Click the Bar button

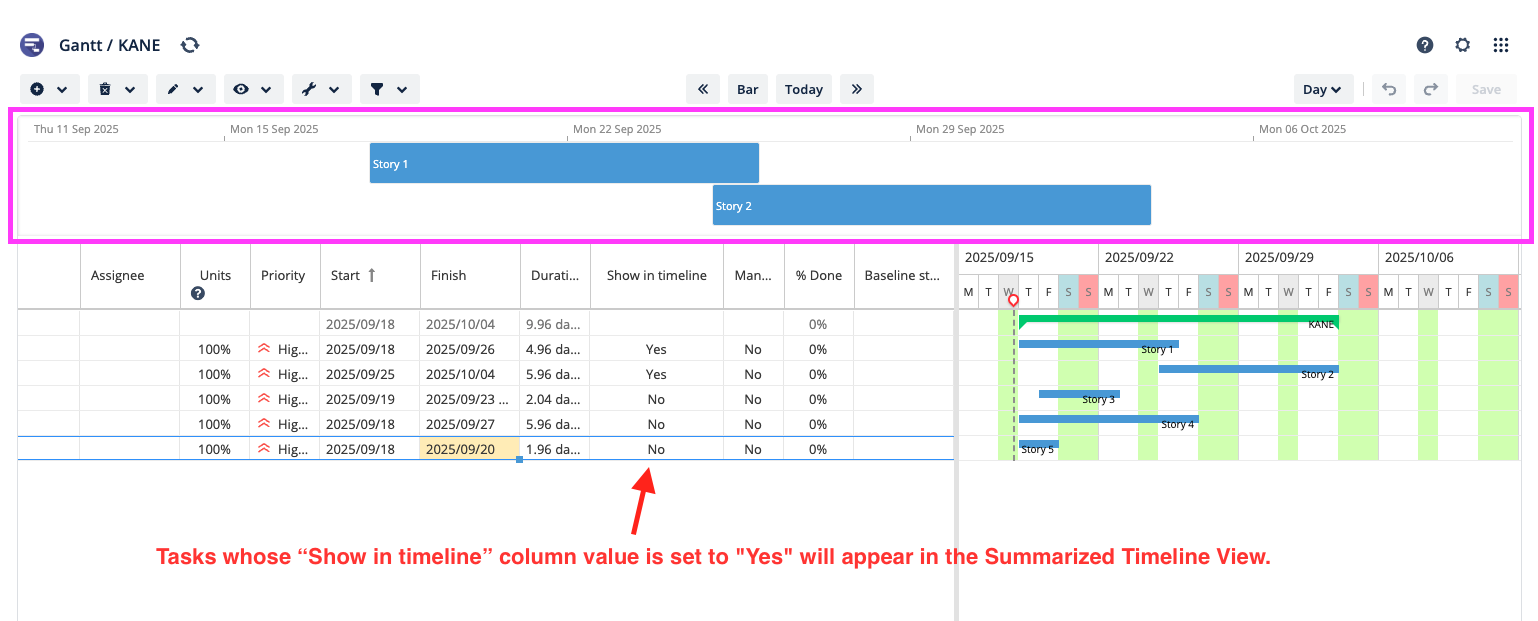pyautogui.click(x=747, y=89)
